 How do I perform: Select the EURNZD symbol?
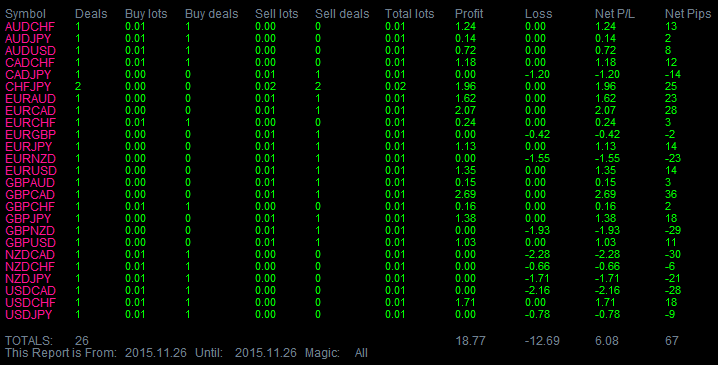[x=30, y=158]
